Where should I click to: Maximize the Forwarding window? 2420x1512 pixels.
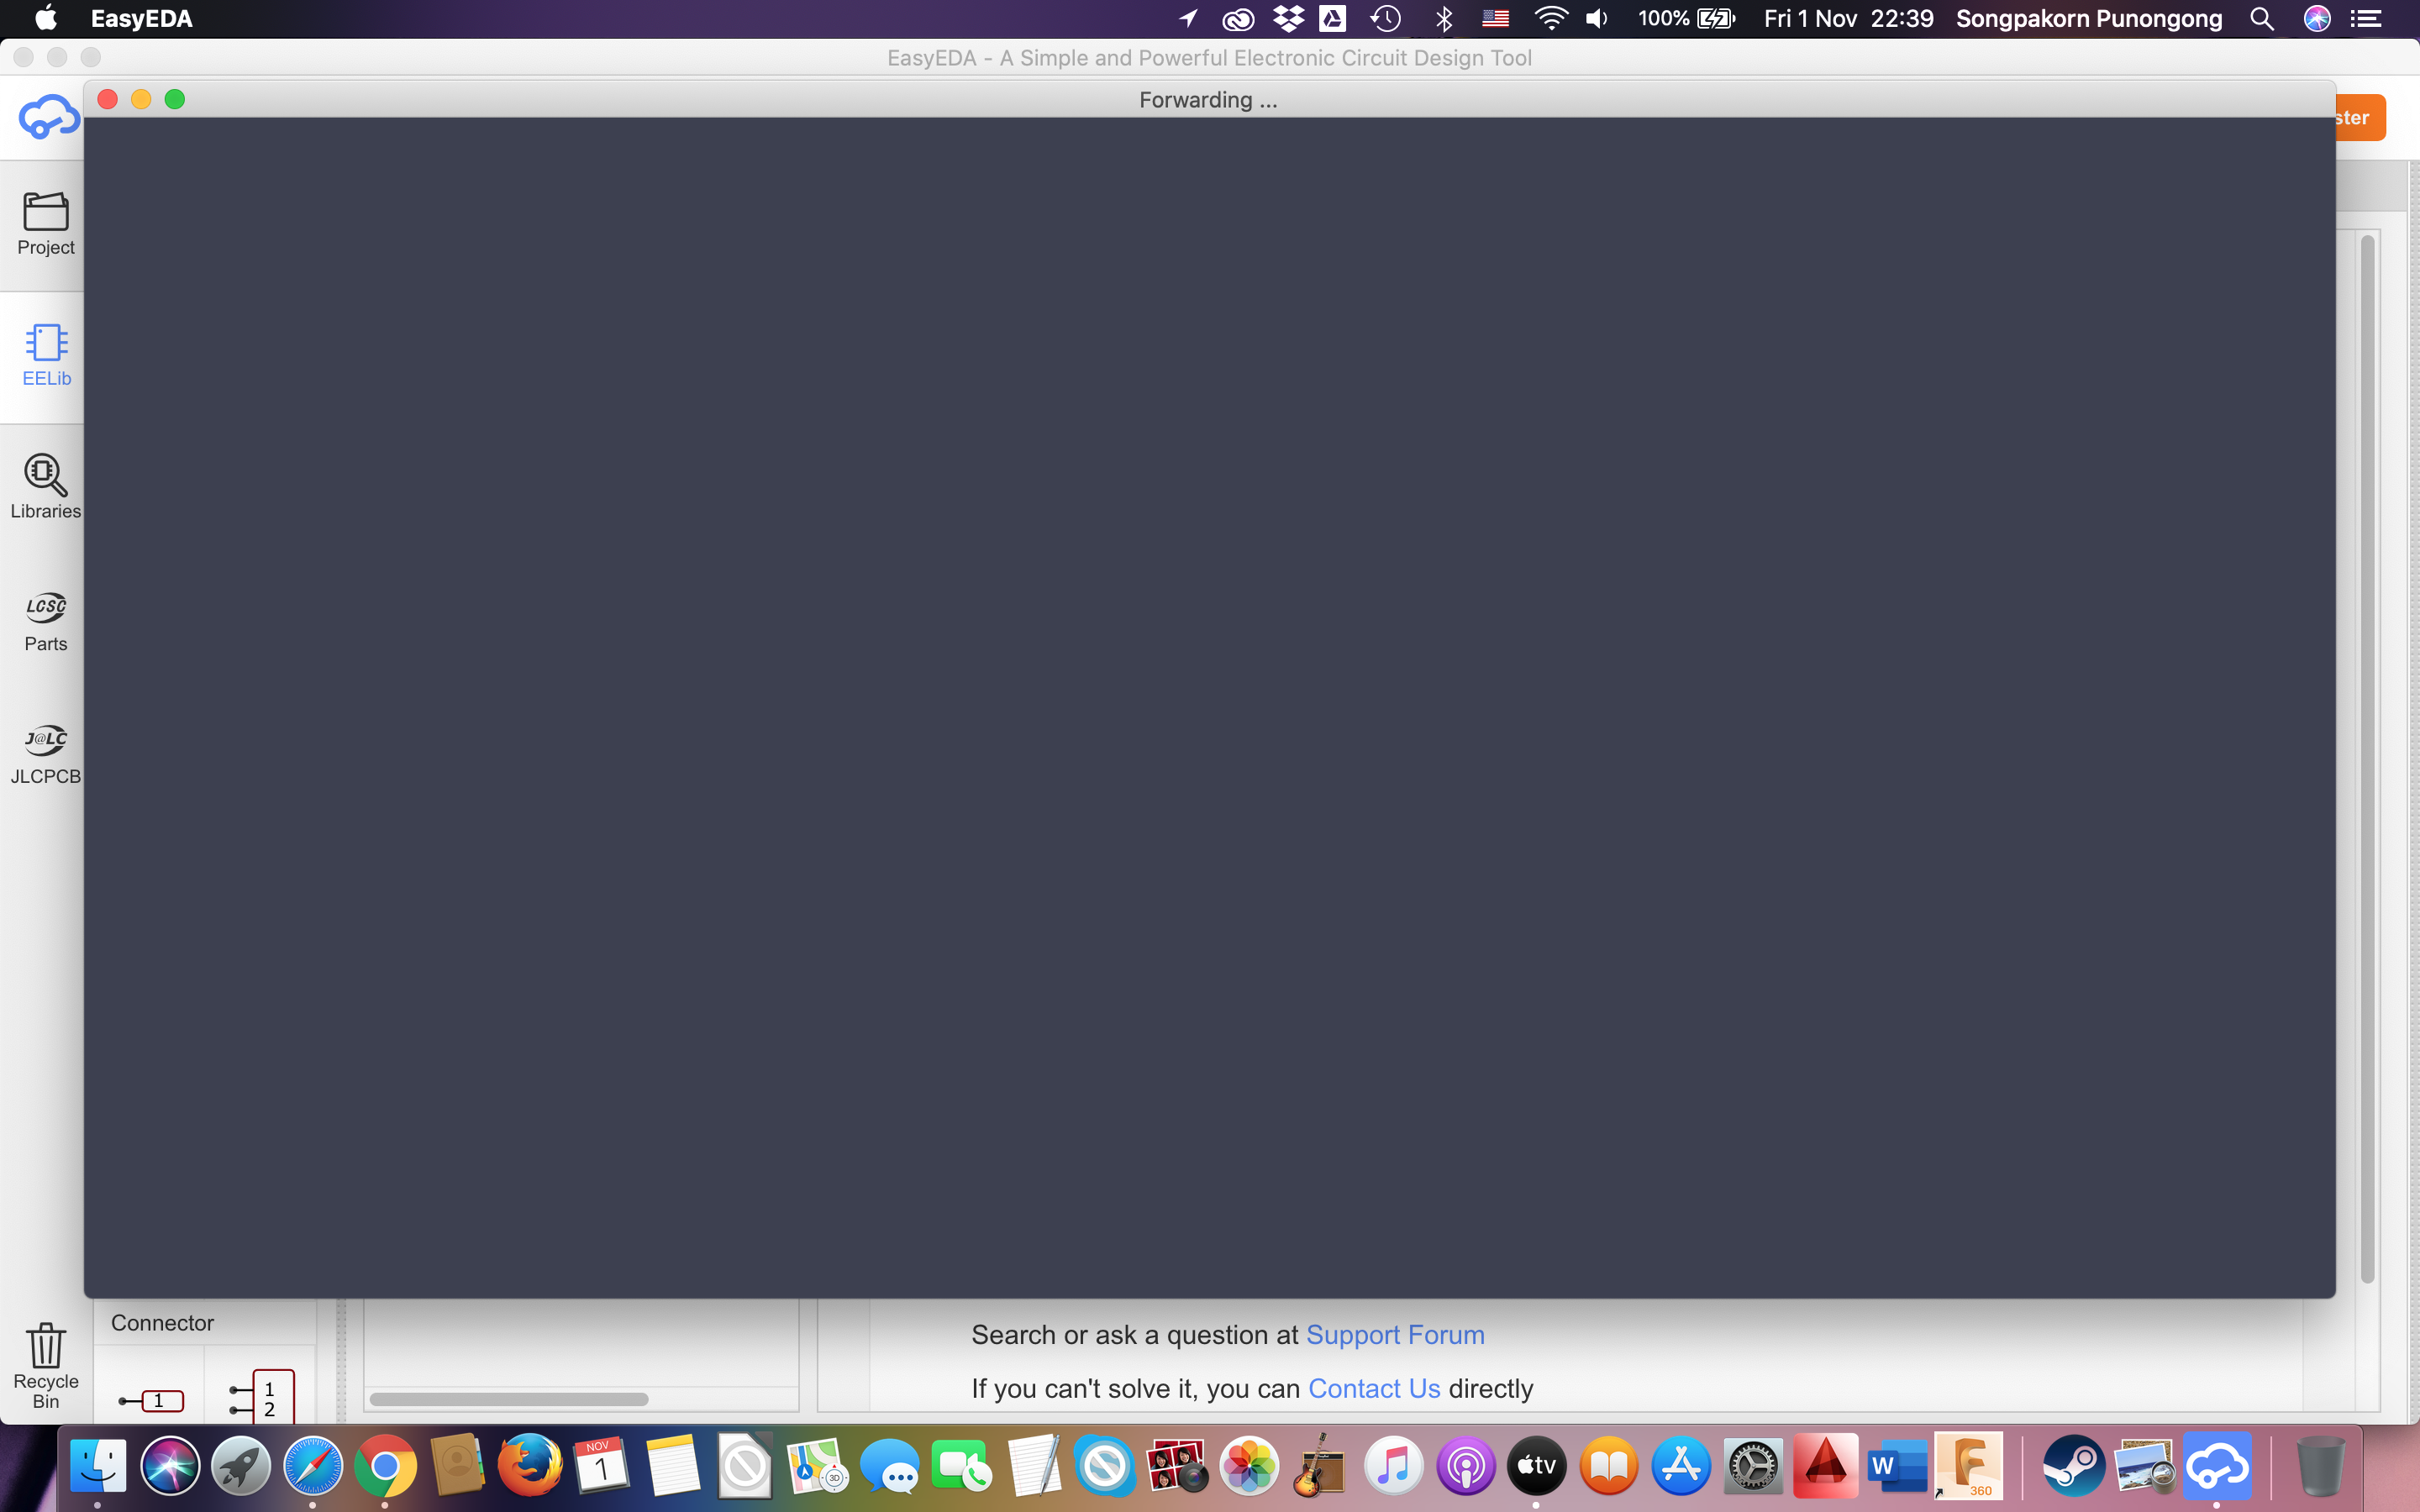coord(175,99)
